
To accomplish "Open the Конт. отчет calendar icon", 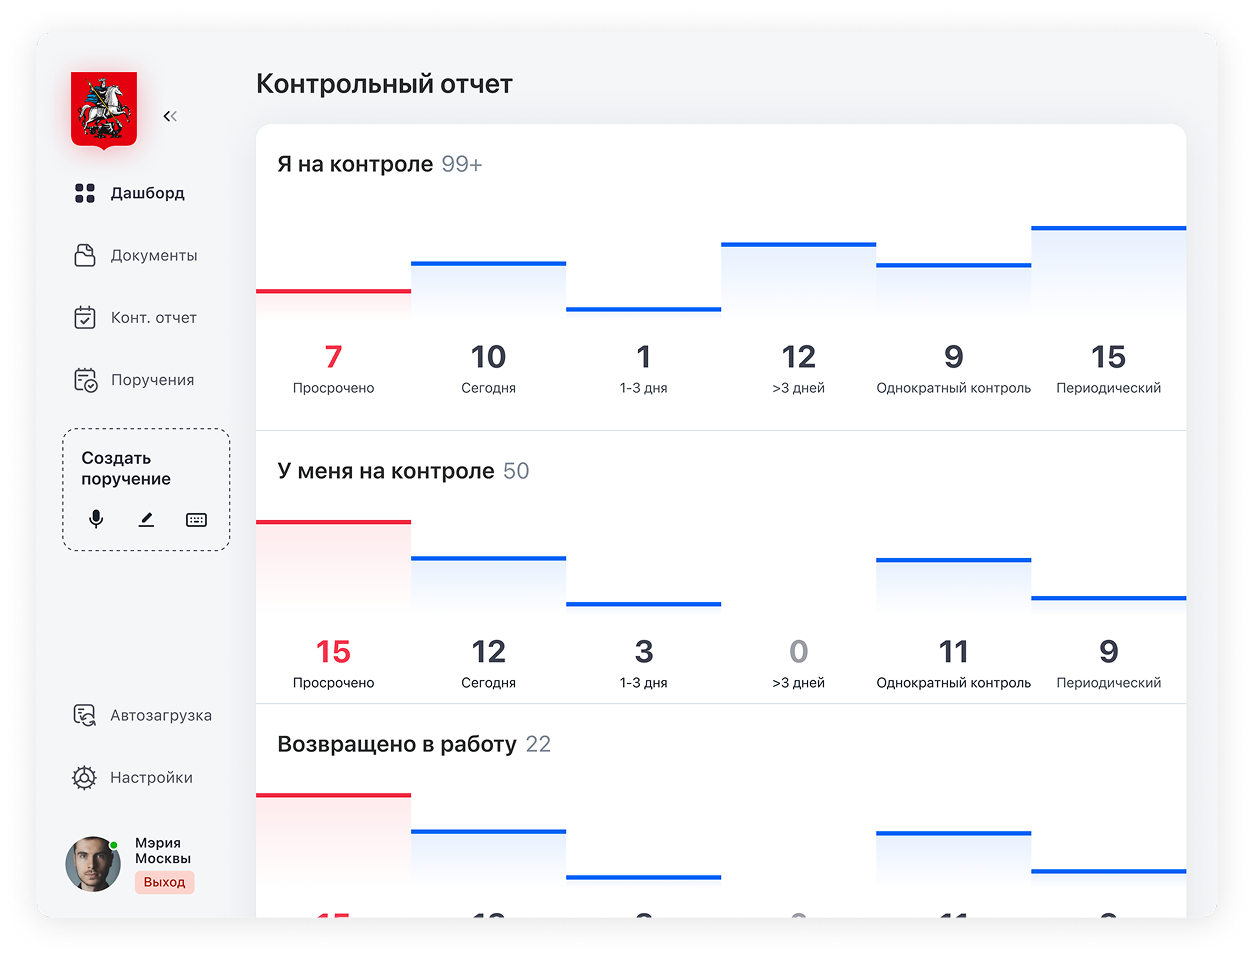I will [x=85, y=317].
